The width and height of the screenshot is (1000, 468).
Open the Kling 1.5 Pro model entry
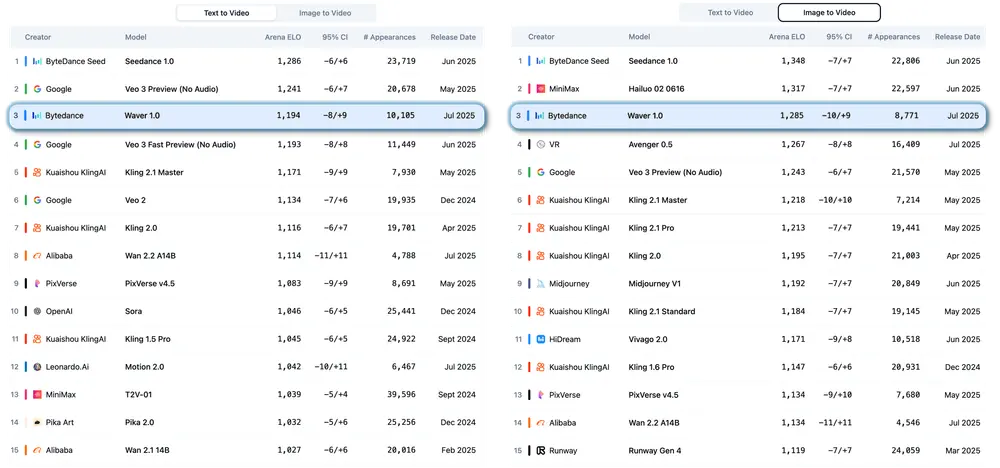(x=147, y=339)
